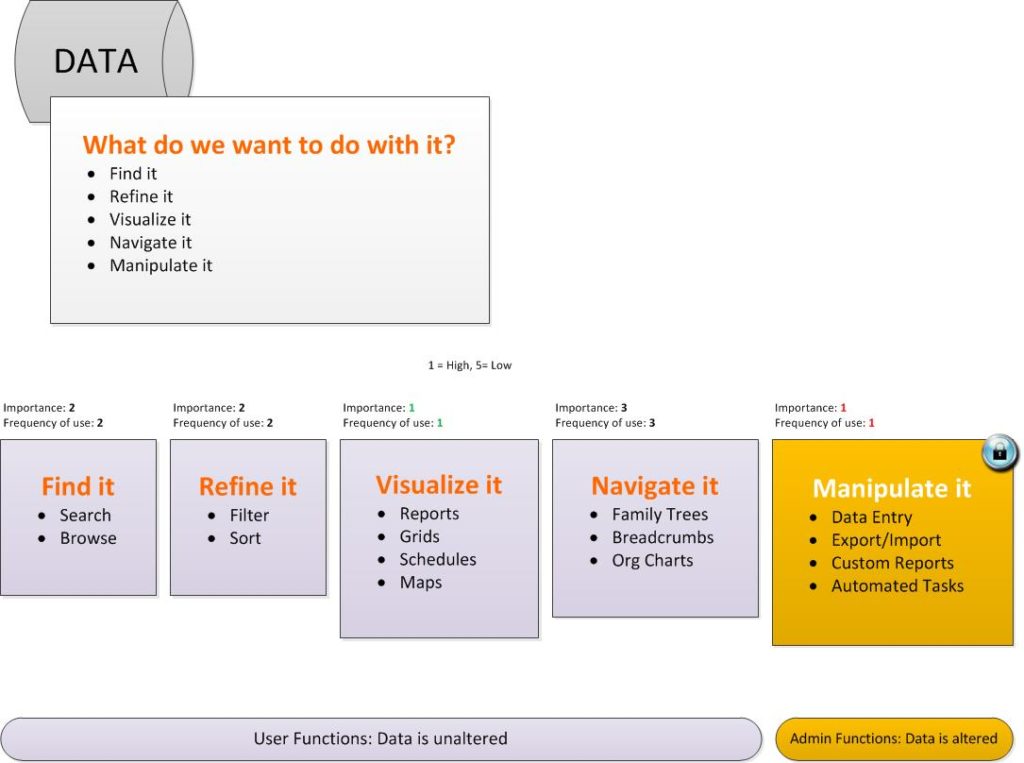This screenshot has height=763, width=1024.
Task: Click 'Importance: 2' label above Refine it box
Action: point(209,408)
